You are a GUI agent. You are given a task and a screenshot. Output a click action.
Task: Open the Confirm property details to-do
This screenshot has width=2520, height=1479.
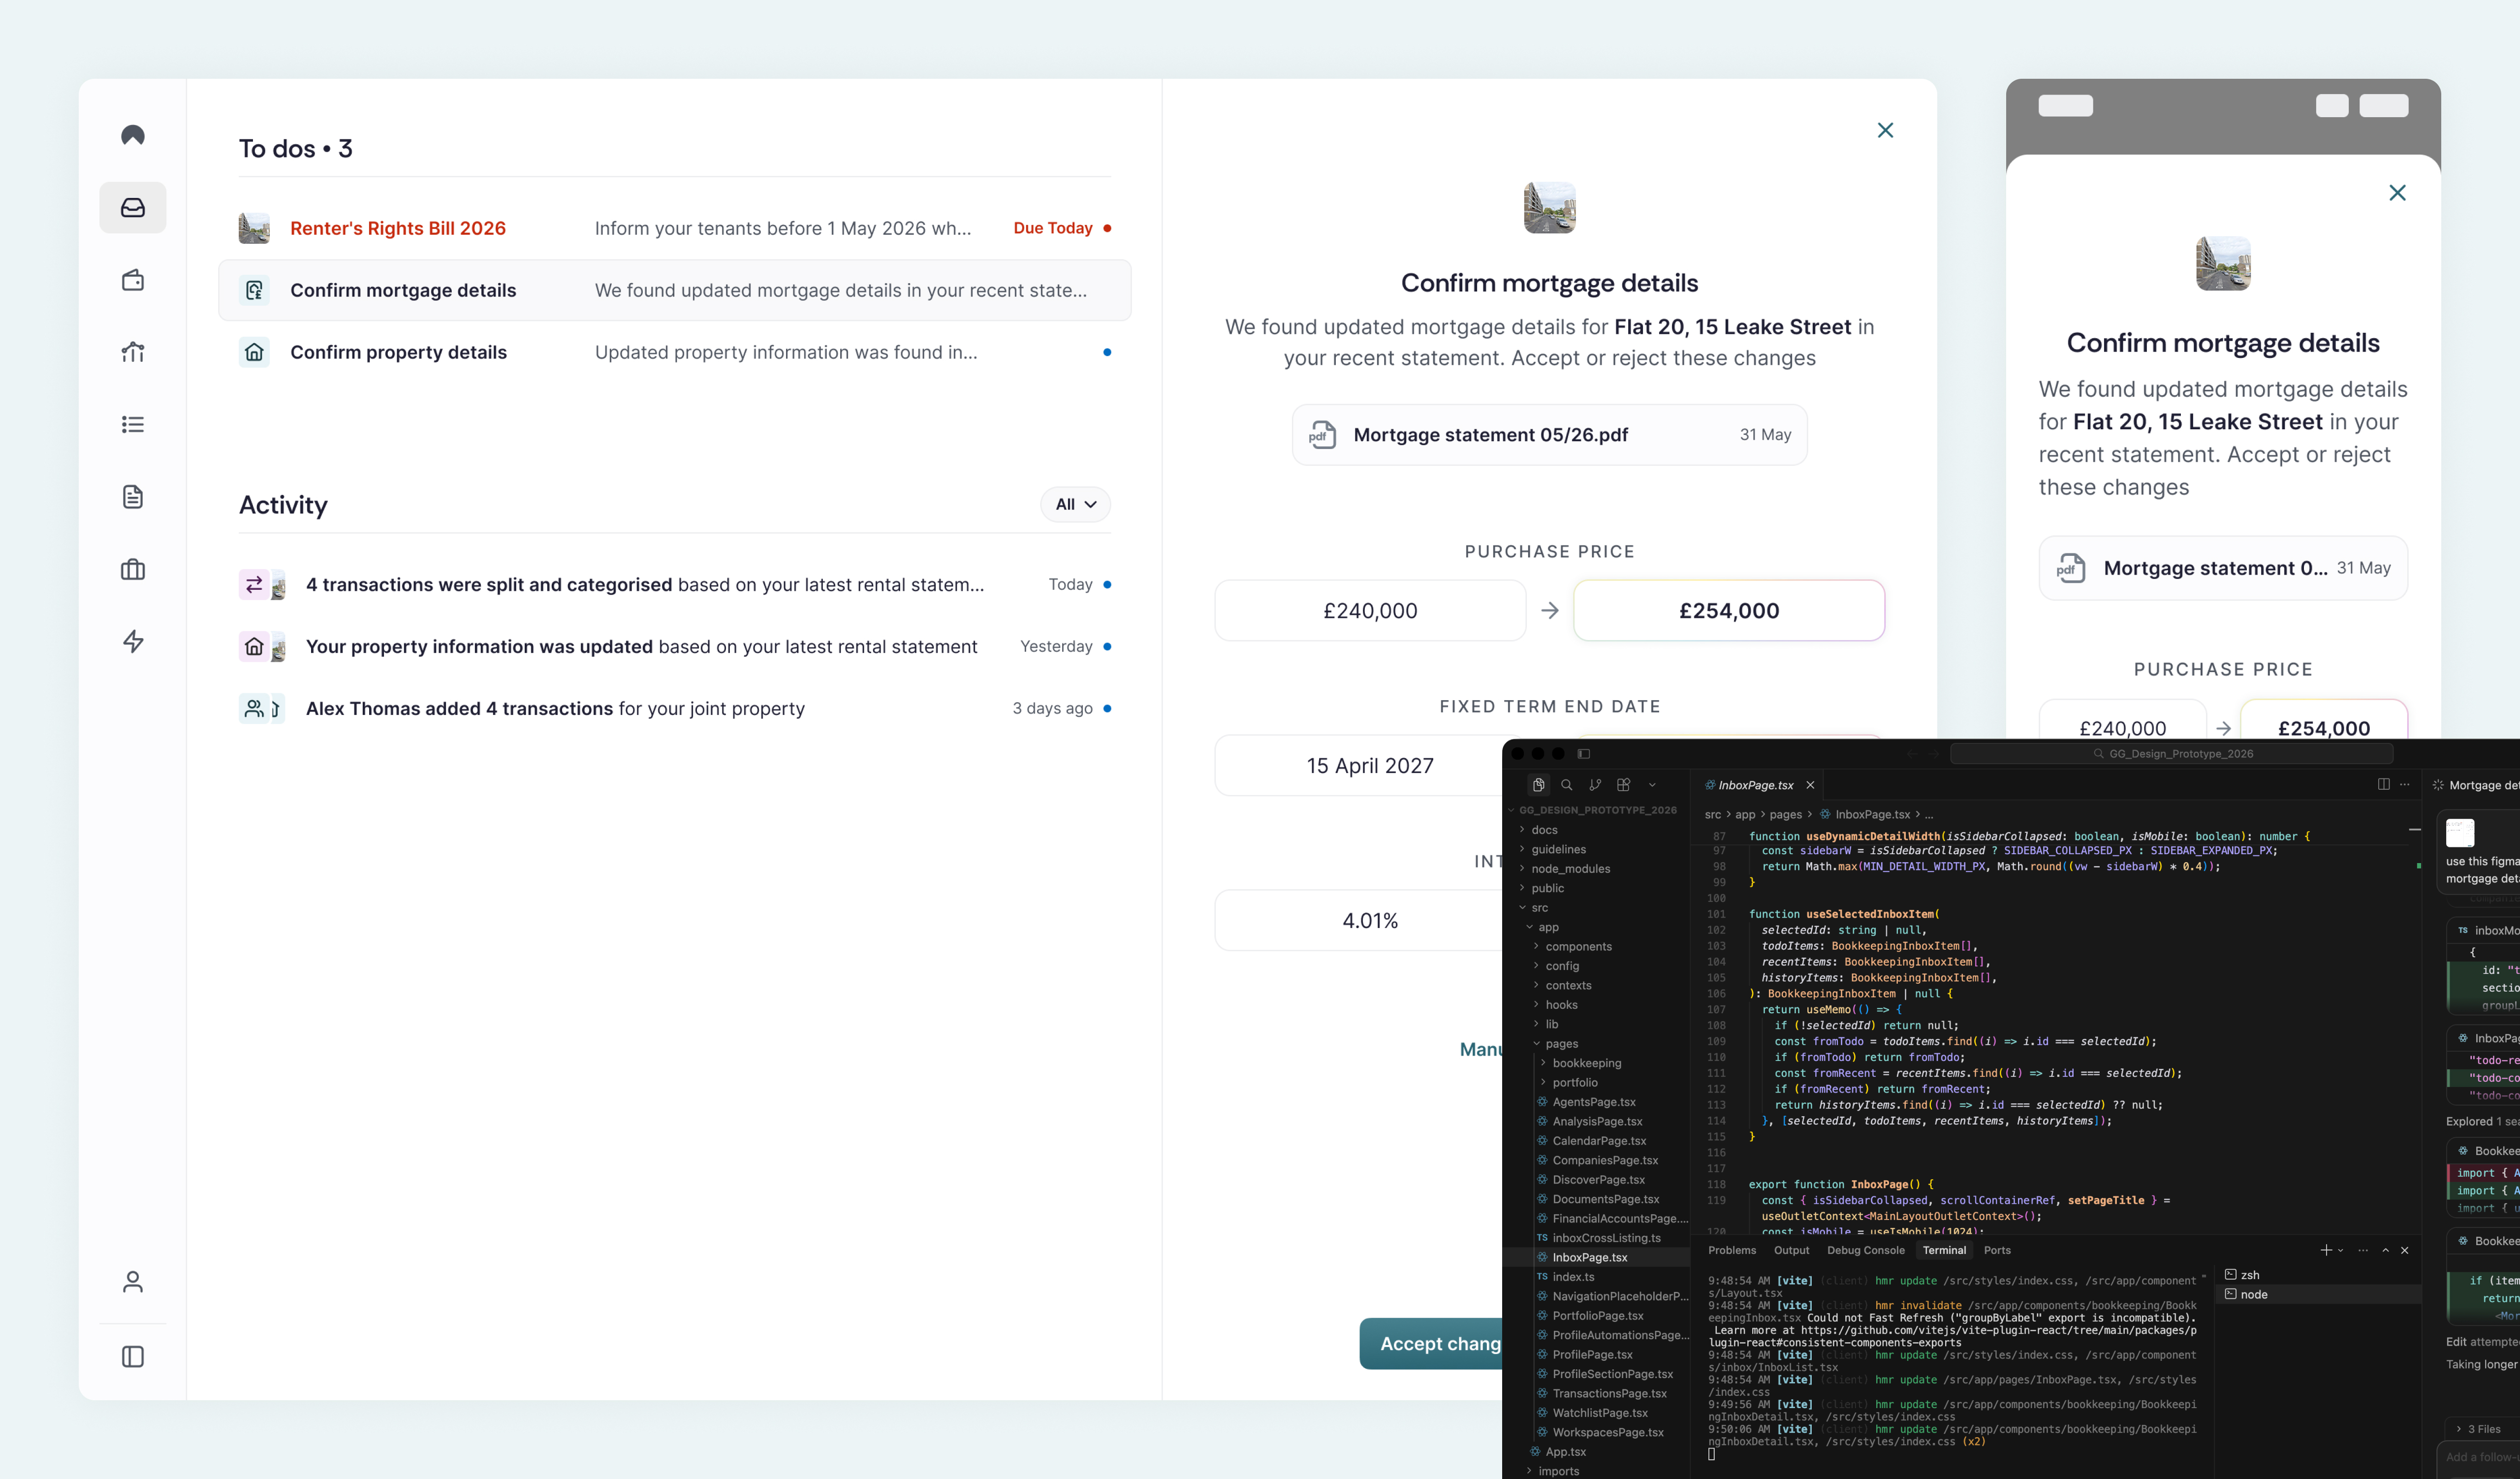pos(675,352)
